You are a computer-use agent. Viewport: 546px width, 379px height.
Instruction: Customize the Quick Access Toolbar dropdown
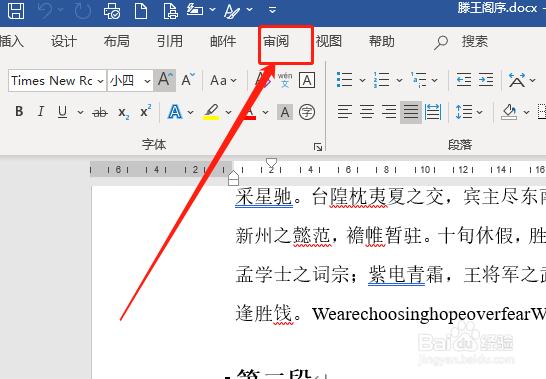point(273,10)
